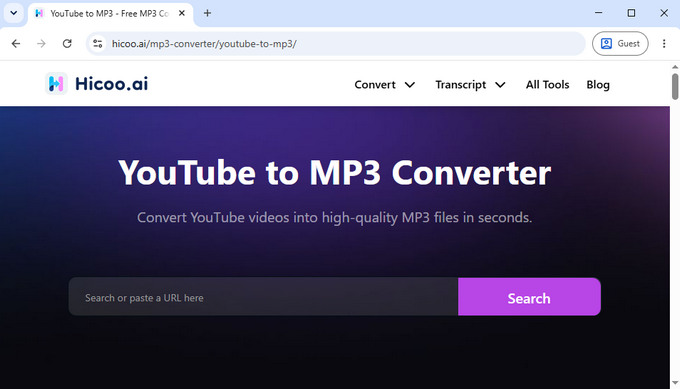Click the YouTube to MP3 Converter heading
Screen dimensions: 680x389
(334, 173)
